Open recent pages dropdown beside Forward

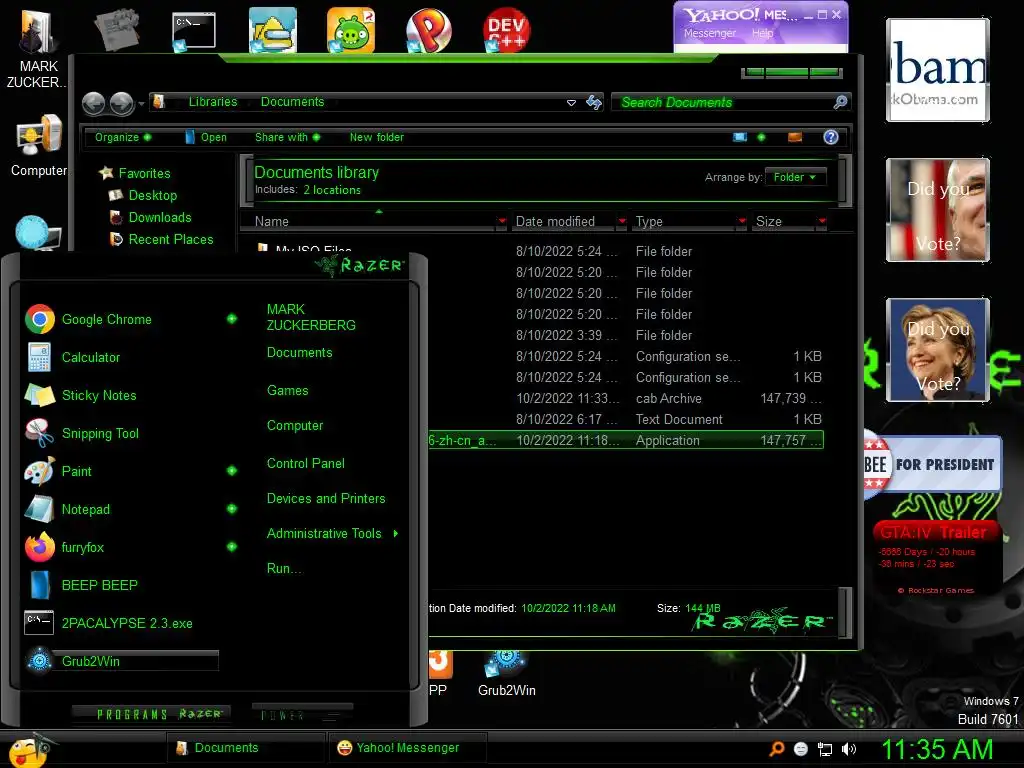point(141,104)
